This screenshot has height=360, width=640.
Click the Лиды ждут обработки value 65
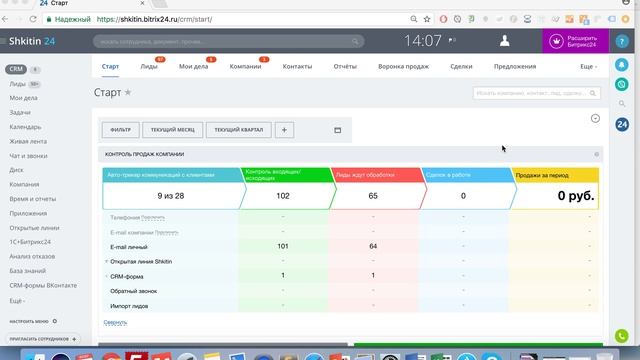[x=373, y=196]
